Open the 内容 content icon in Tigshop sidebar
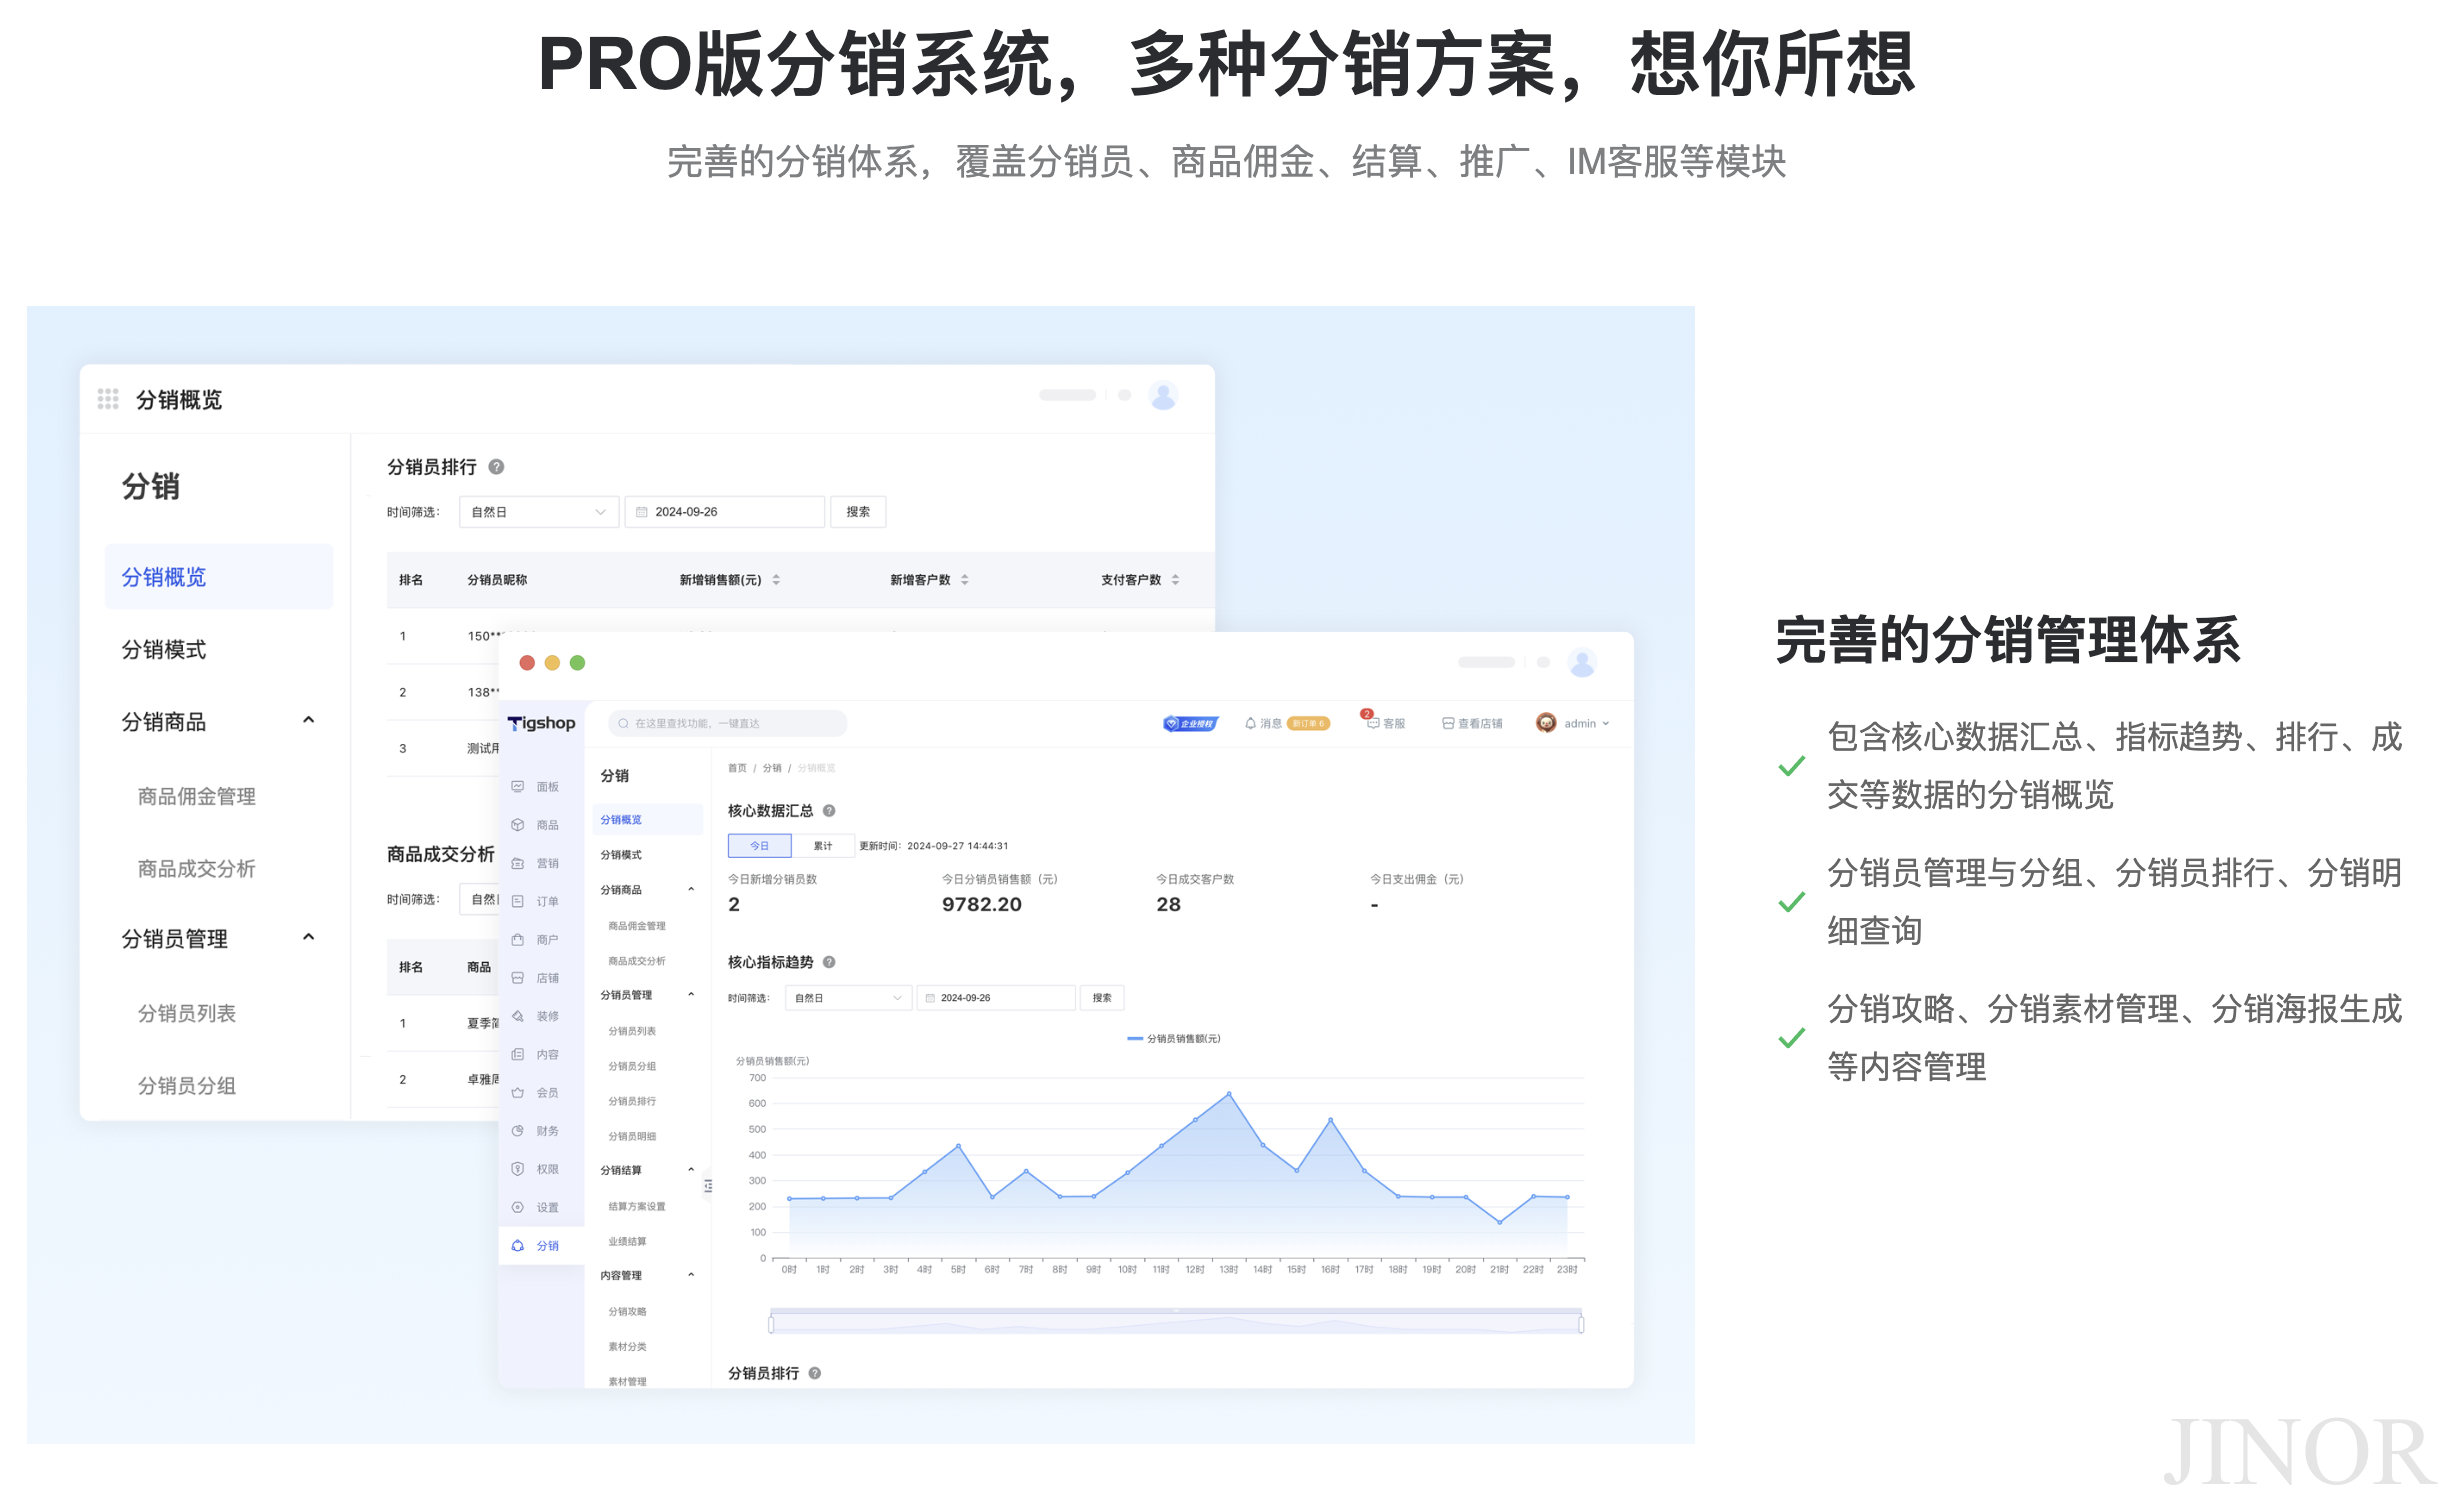Viewport: 2440px width, 1486px height. click(x=518, y=1054)
